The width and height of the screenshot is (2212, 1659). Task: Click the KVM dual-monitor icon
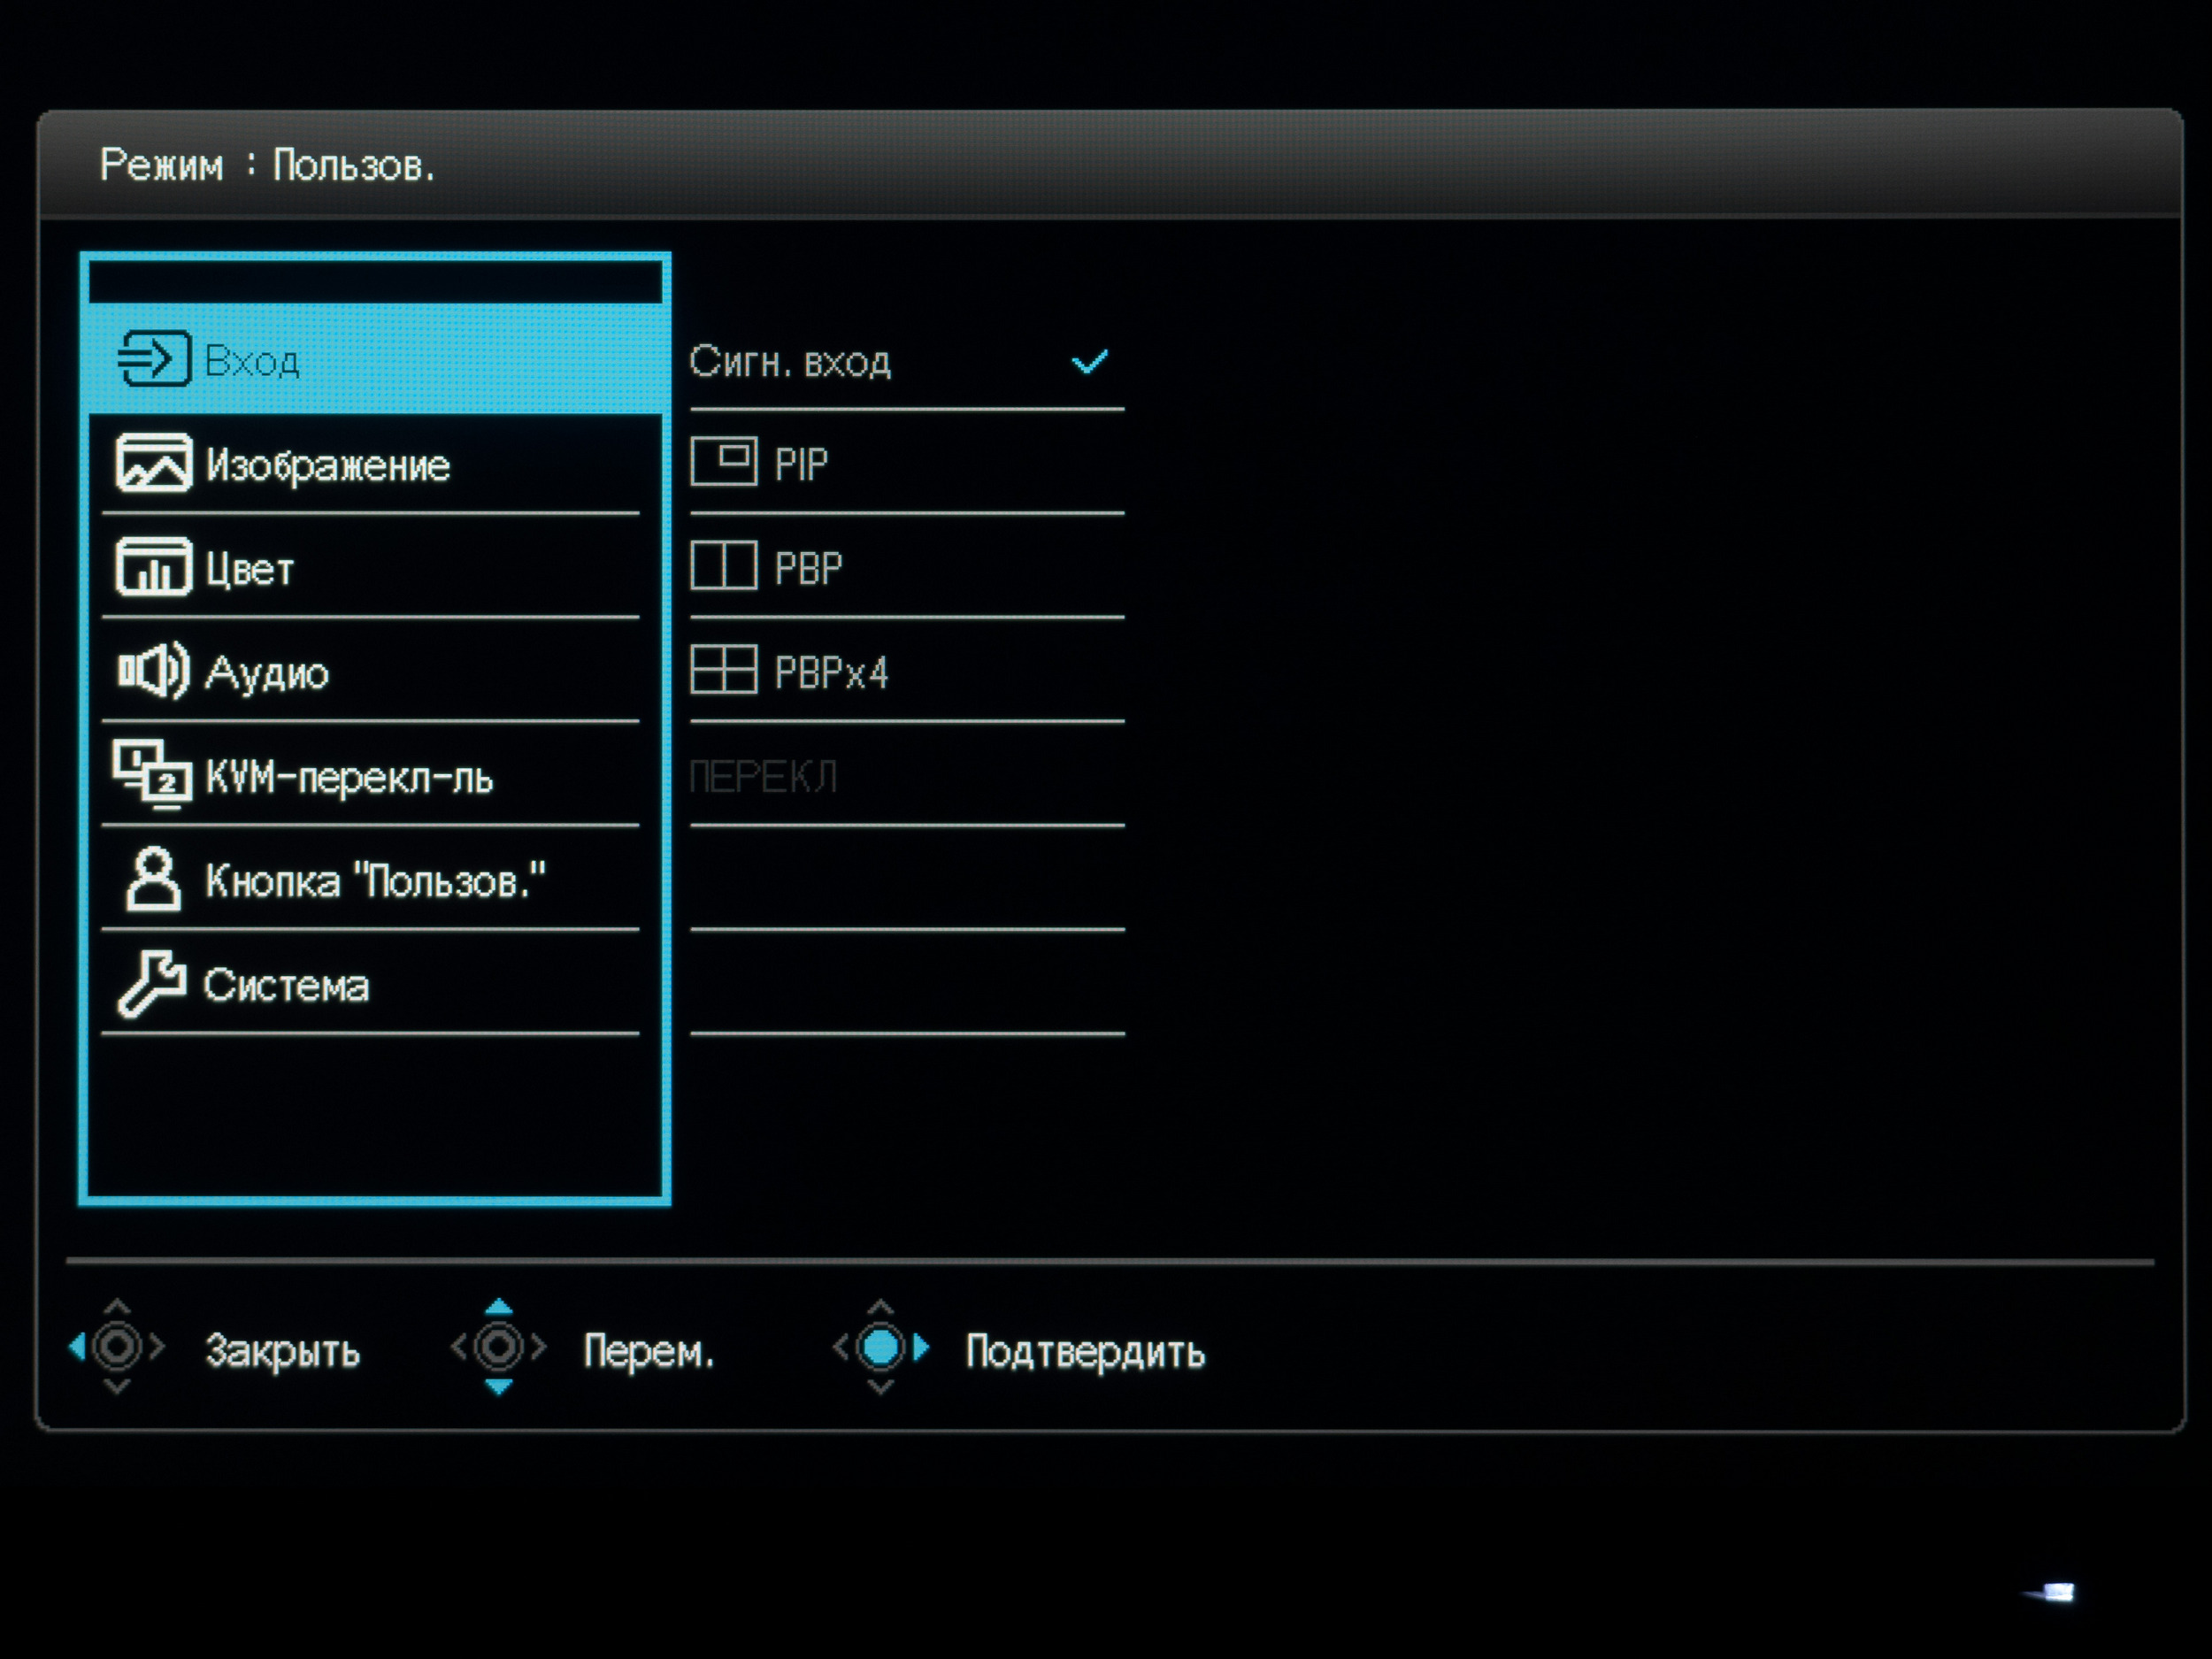[152, 775]
